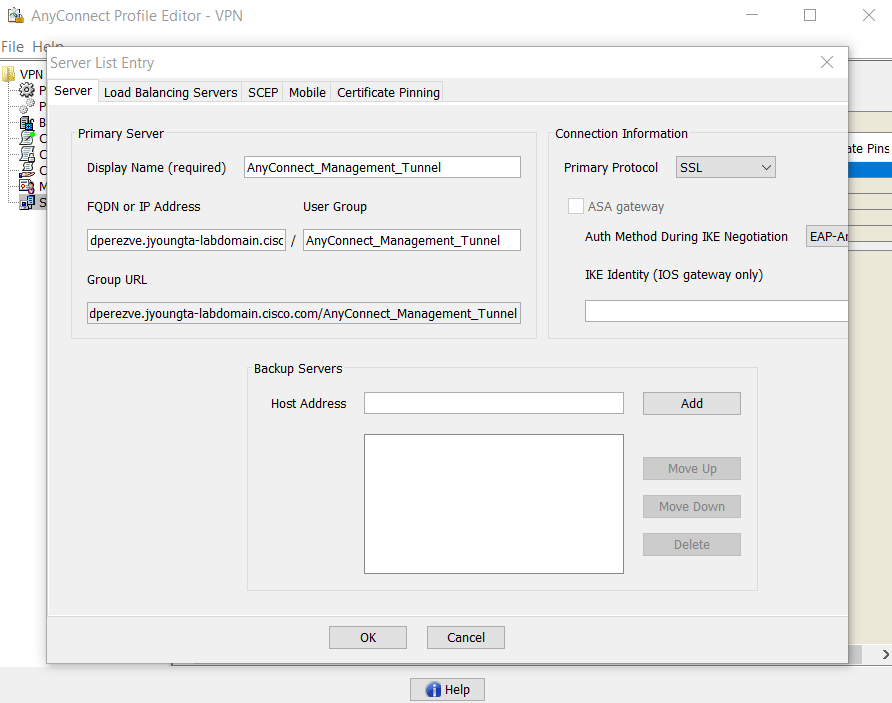Click the scroll right arrow in main window
The image size is (892, 703).
point(885,654)
